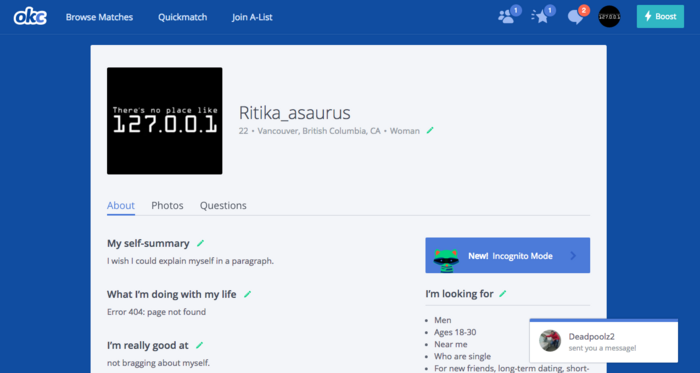Switch to the About tab
Screen dimensions: 700x373
121,205
